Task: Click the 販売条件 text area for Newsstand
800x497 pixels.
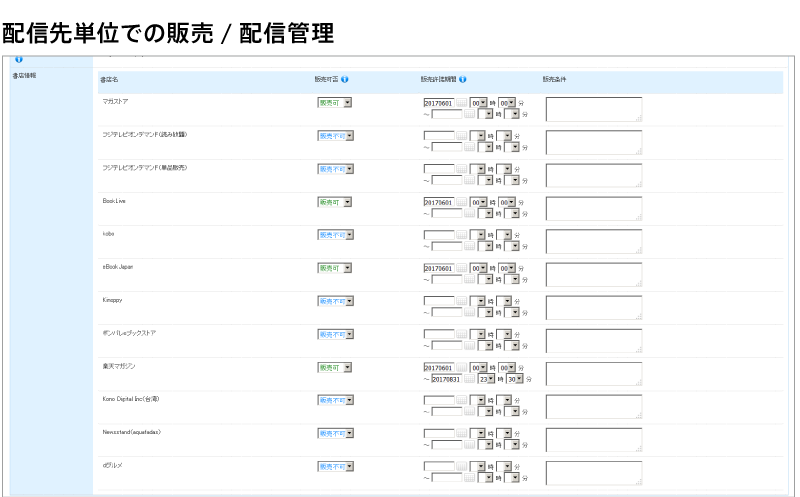Action: pos(593,440)
